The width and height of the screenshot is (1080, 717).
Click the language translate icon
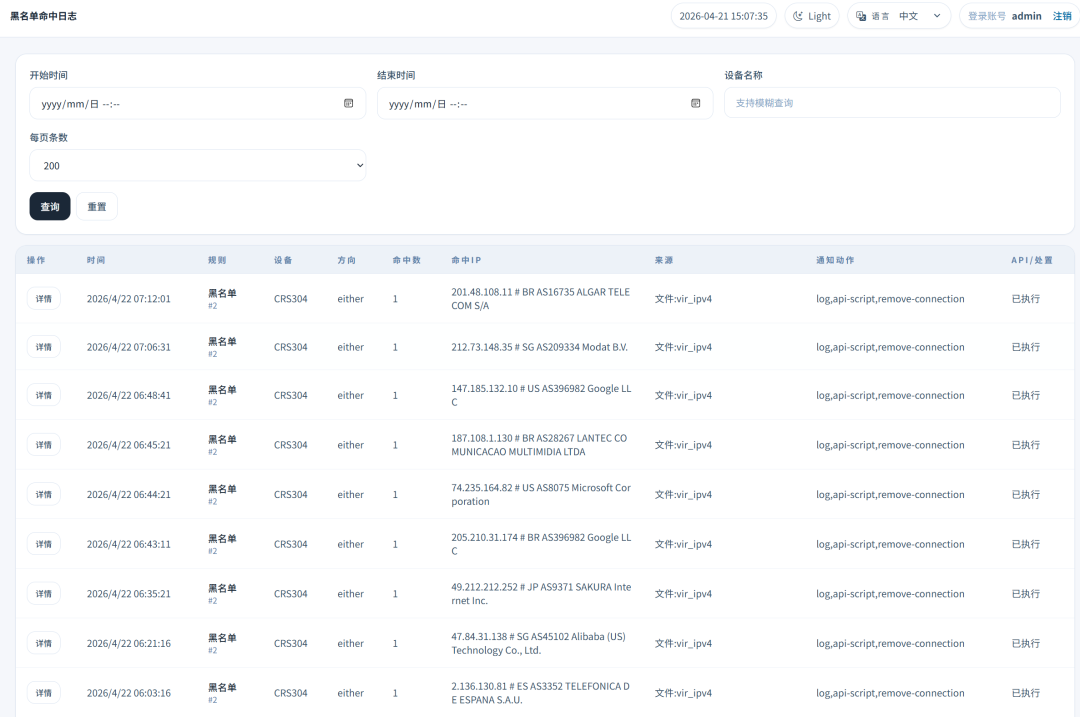[861, 16]
